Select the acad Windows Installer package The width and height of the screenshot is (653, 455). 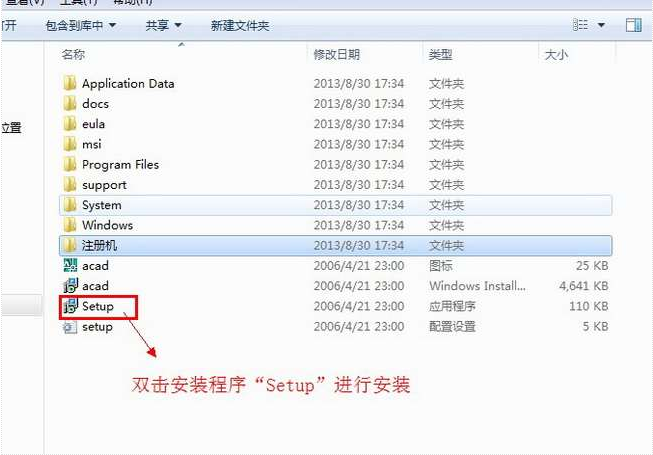pos(95,286)
